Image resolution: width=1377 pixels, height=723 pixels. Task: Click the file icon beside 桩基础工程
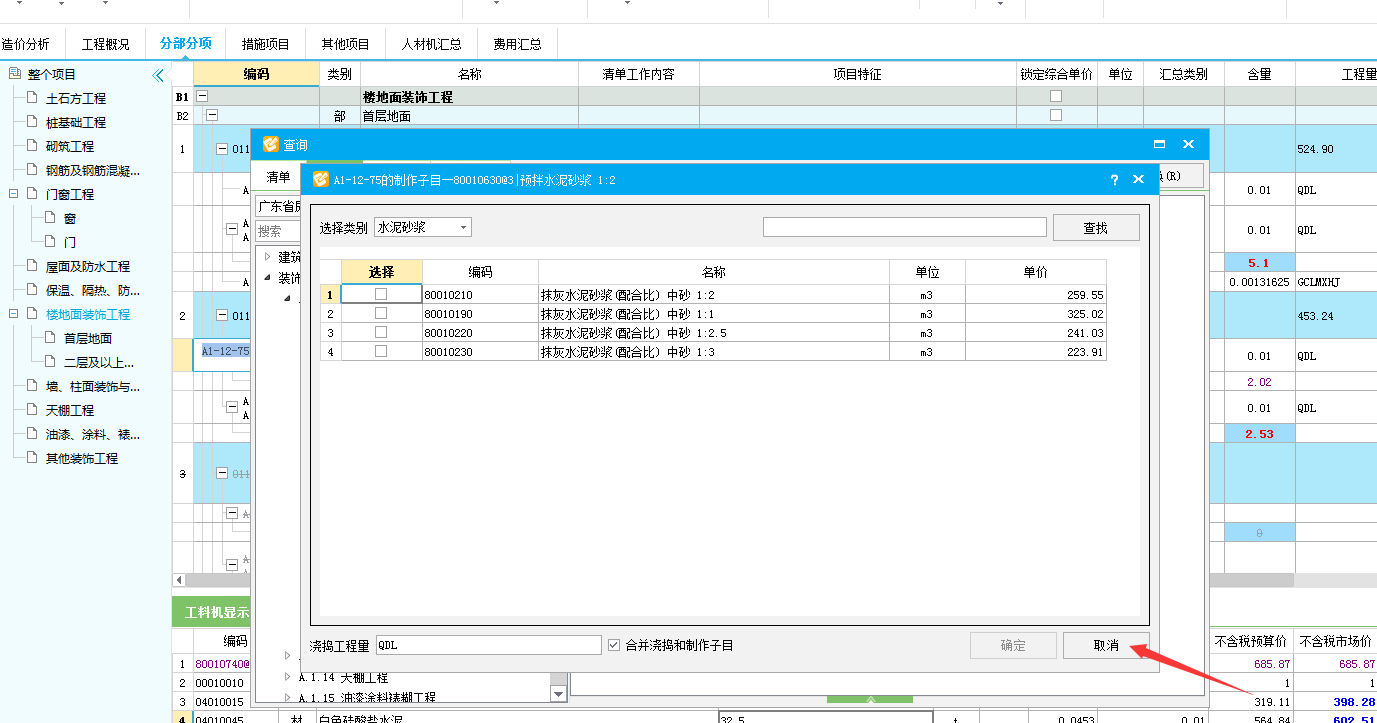(32, 122)
